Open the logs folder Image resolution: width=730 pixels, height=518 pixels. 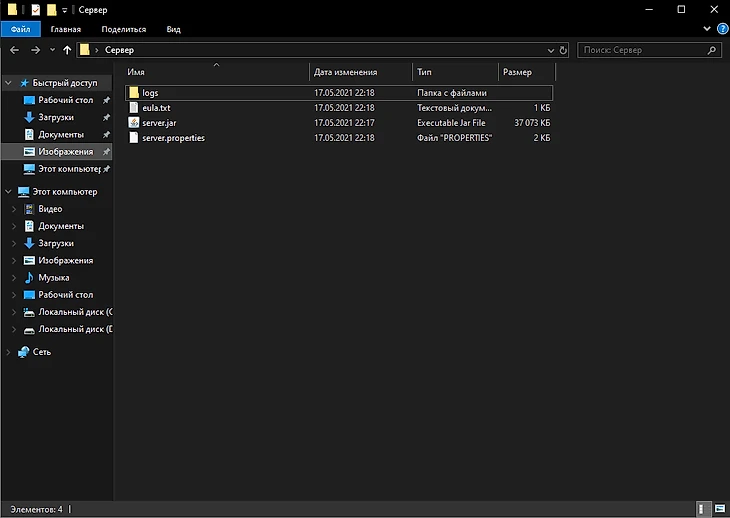pos(150,93)
